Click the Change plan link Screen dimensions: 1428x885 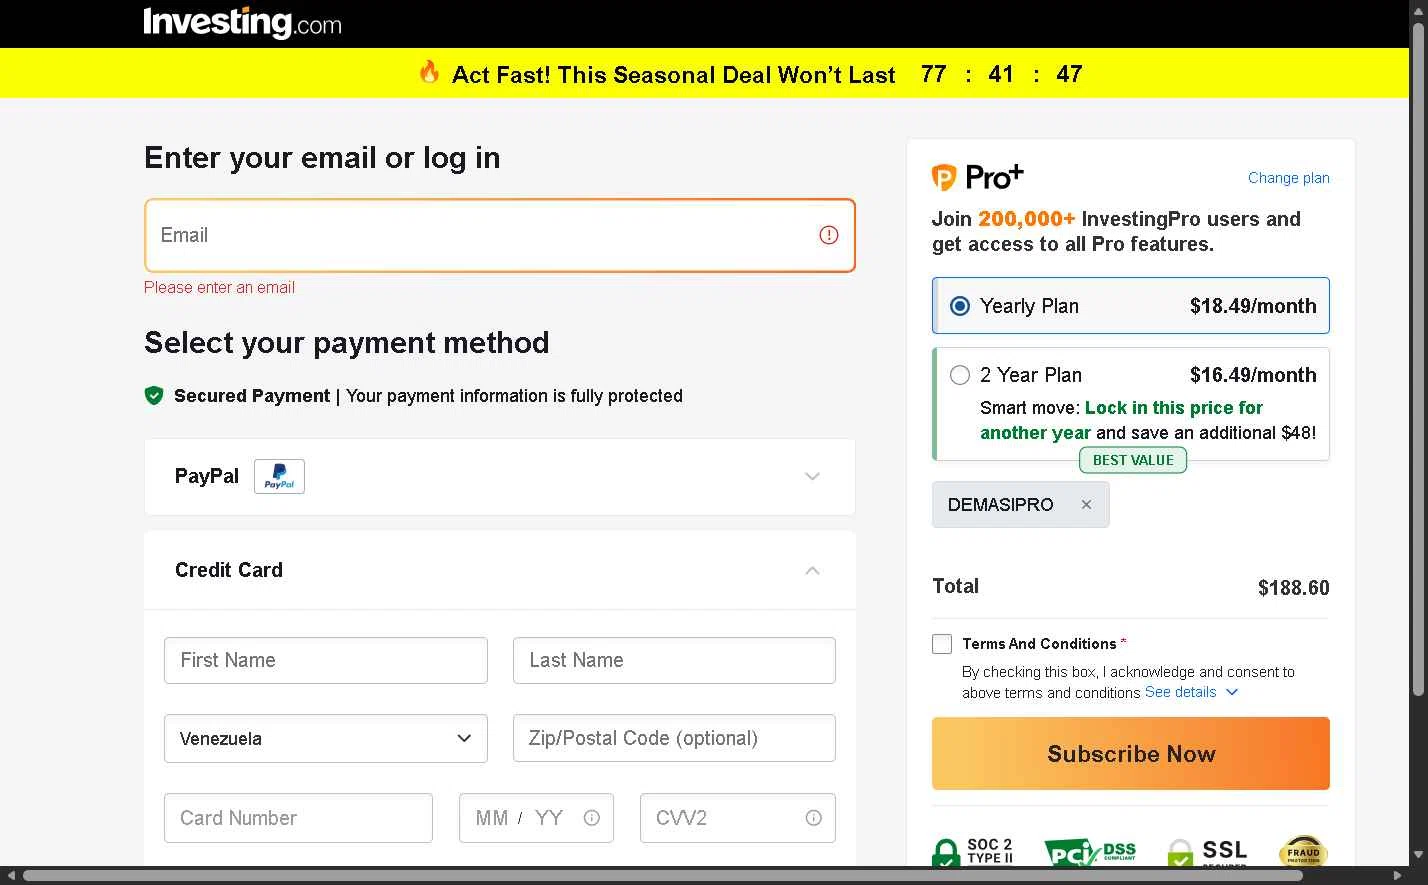[x=1289, y=178]
